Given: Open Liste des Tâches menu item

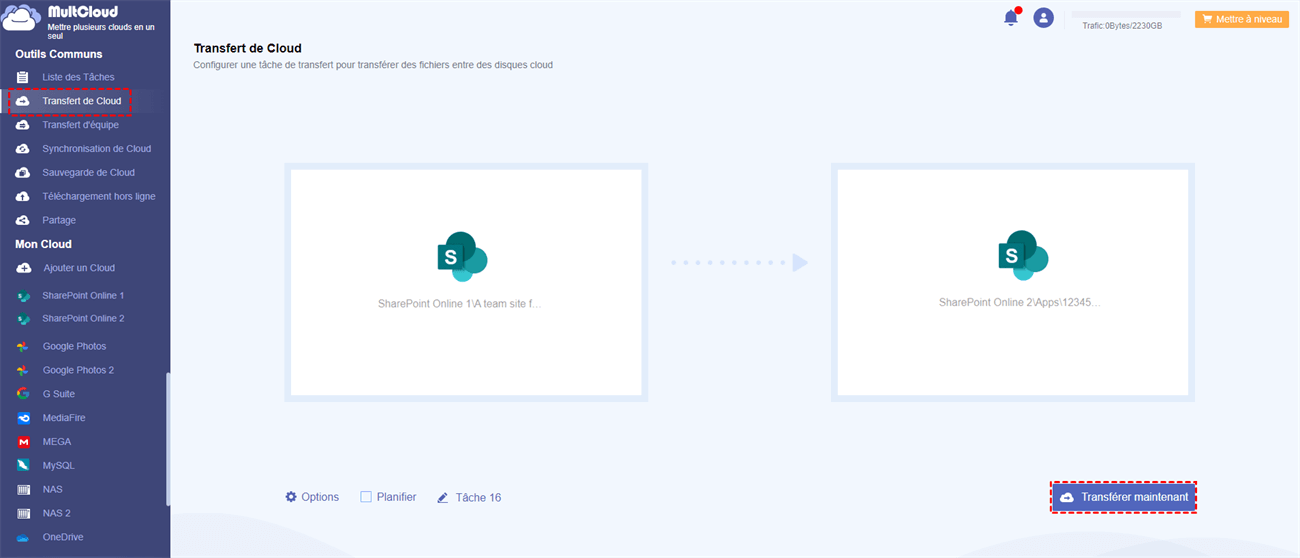Looking at the screenshot, I should coord(78,77).
